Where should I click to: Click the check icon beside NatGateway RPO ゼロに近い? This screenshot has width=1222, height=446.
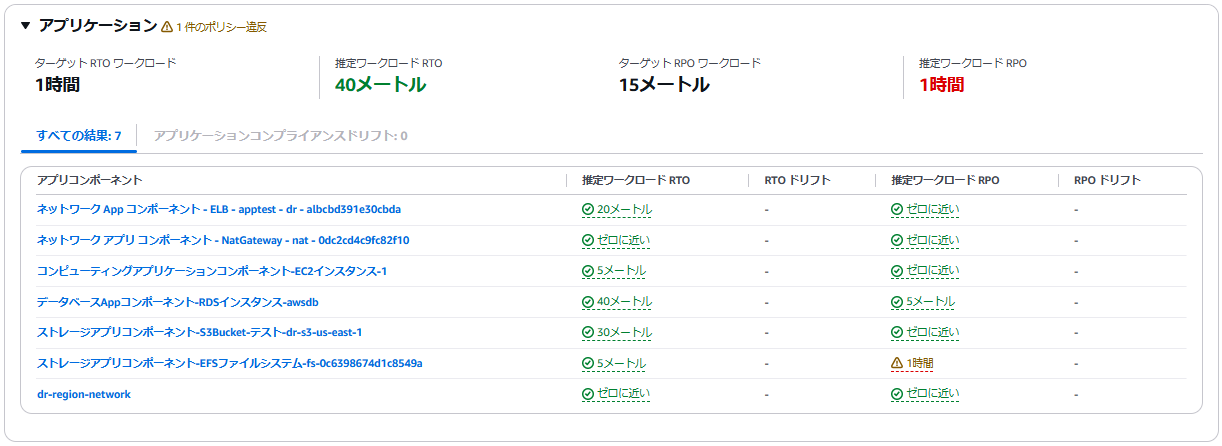897,240
